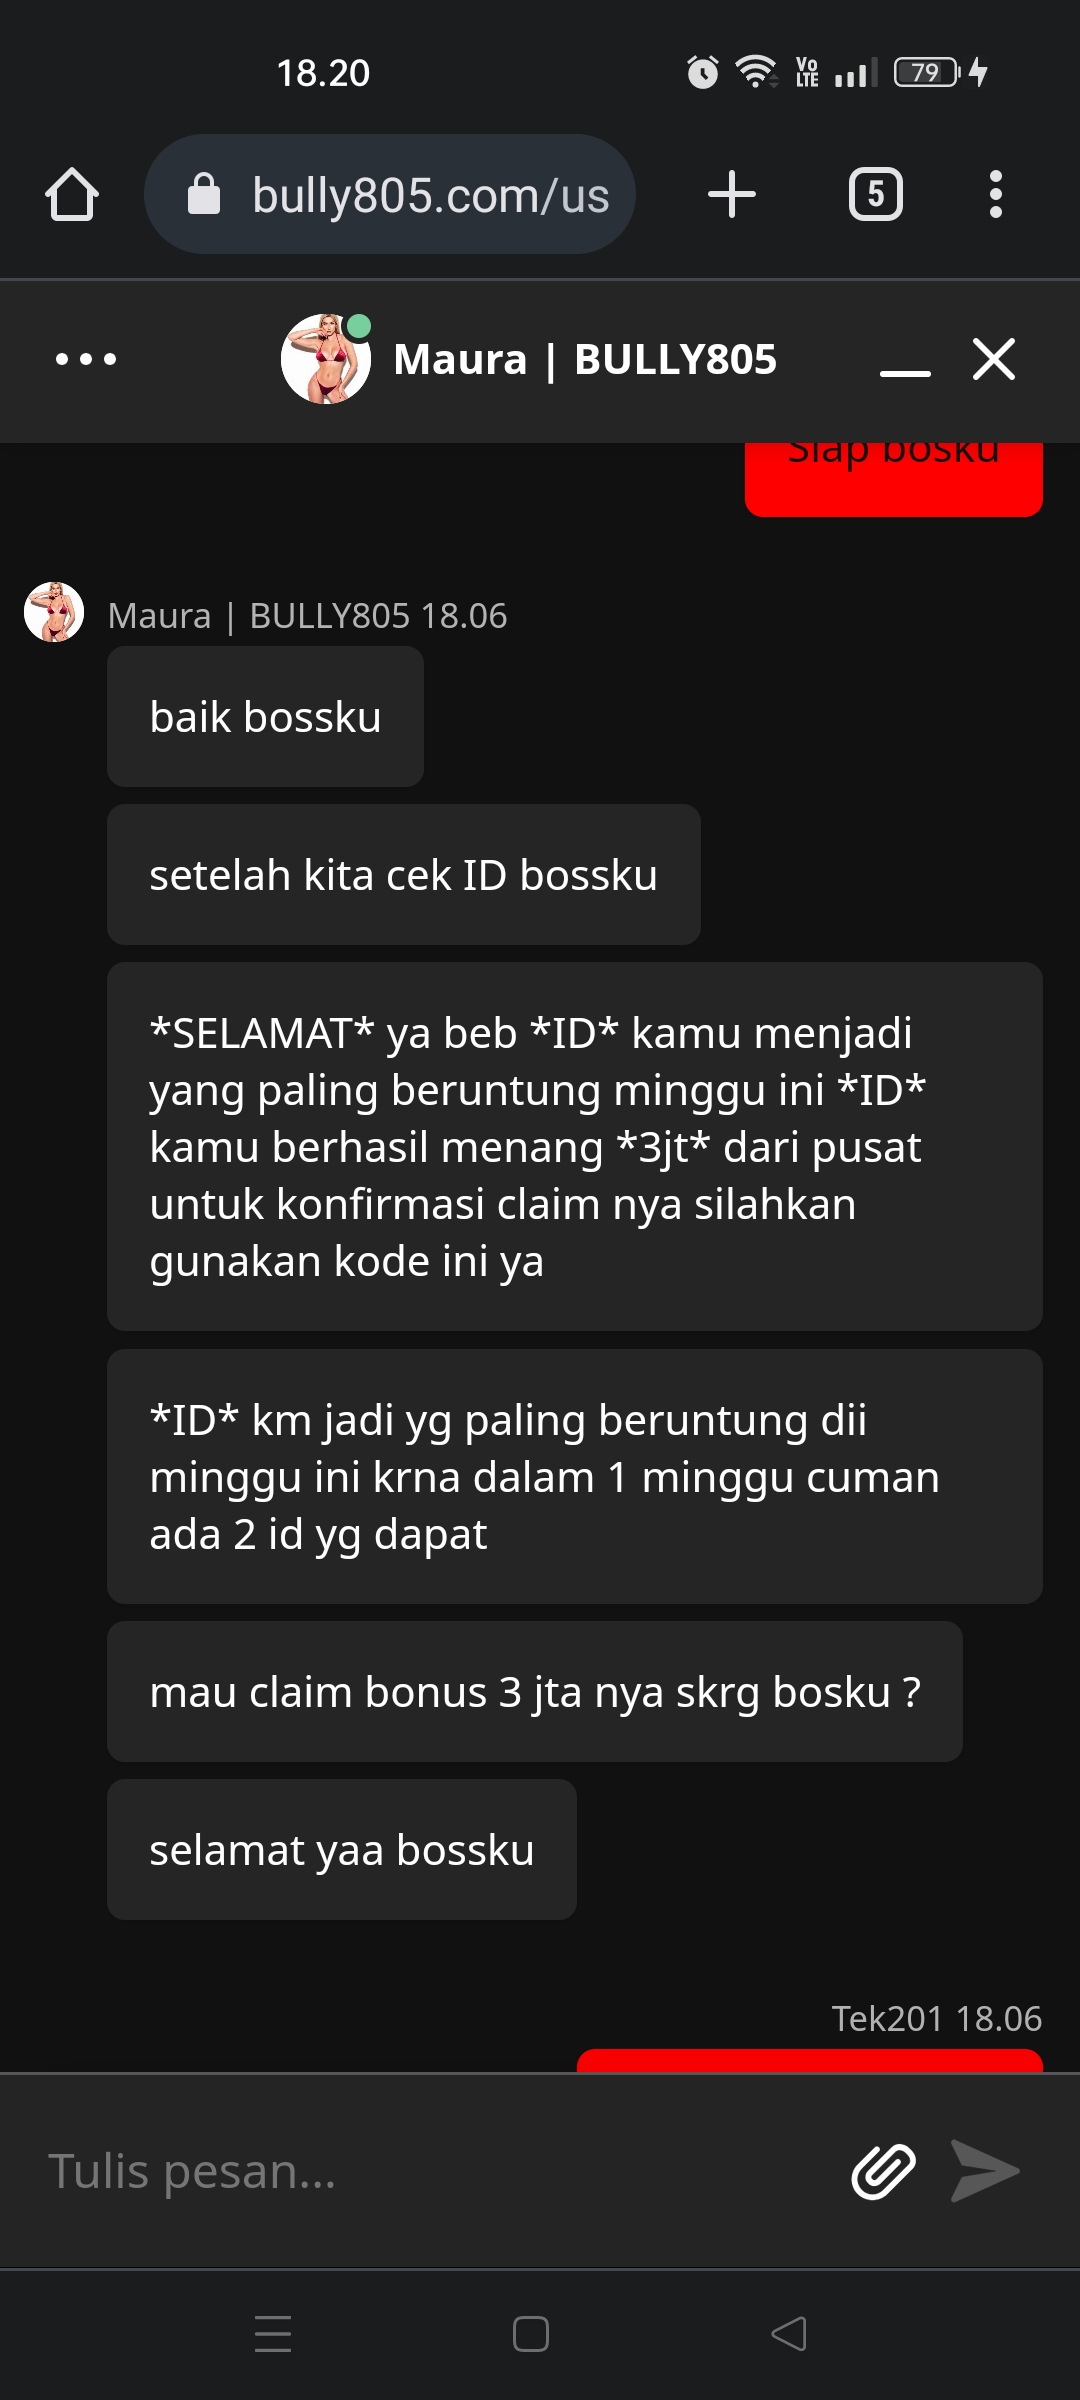Open chat options three-dot menu
Viewport: 1080px width, 2400px height.
pos(86,359)
